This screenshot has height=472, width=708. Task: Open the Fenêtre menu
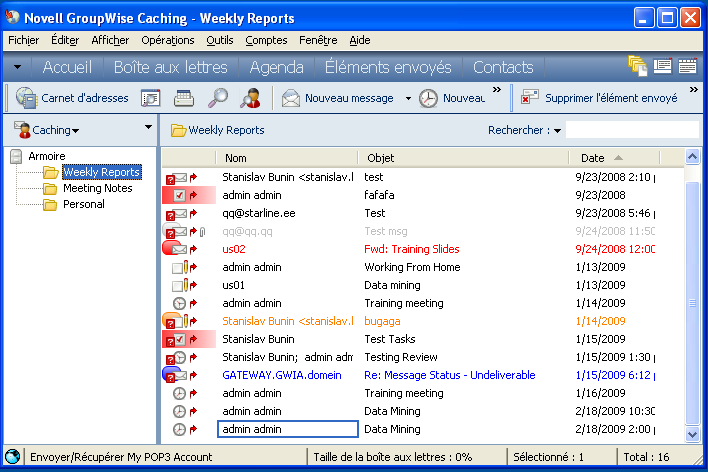(318, 40)
